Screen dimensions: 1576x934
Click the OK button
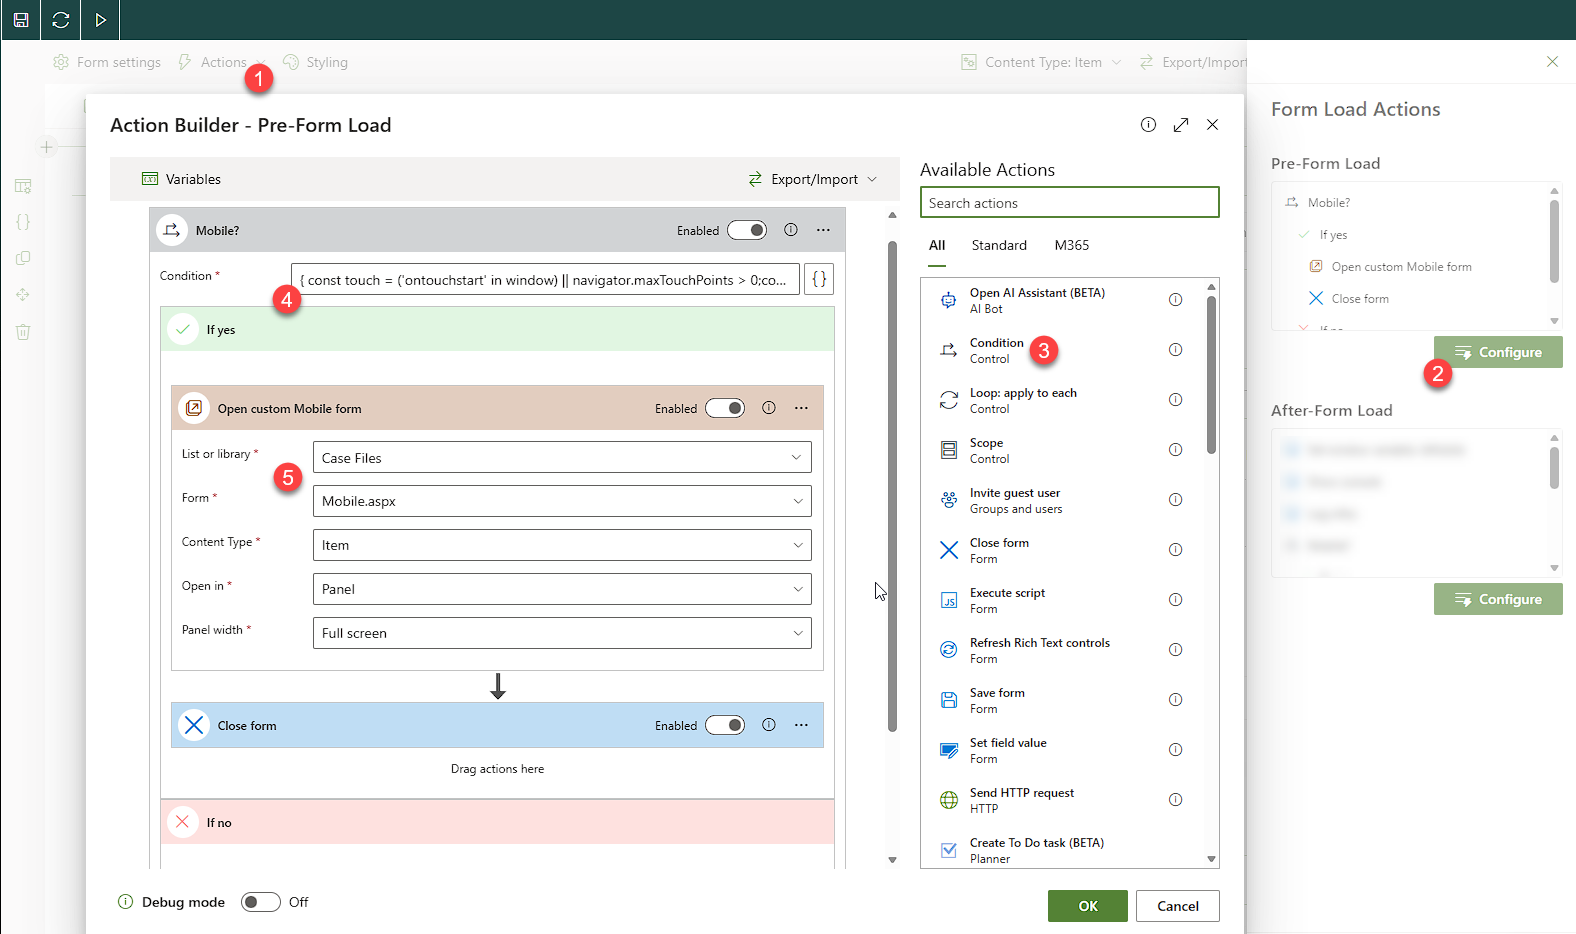[x=1088, y=906]
